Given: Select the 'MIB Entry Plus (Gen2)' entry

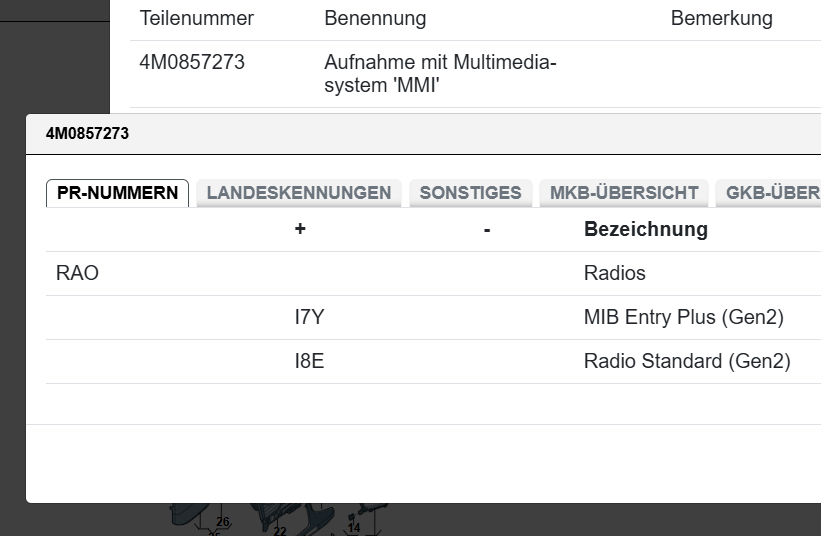Looking at the screenshot, I should click(x=683, y=317).
